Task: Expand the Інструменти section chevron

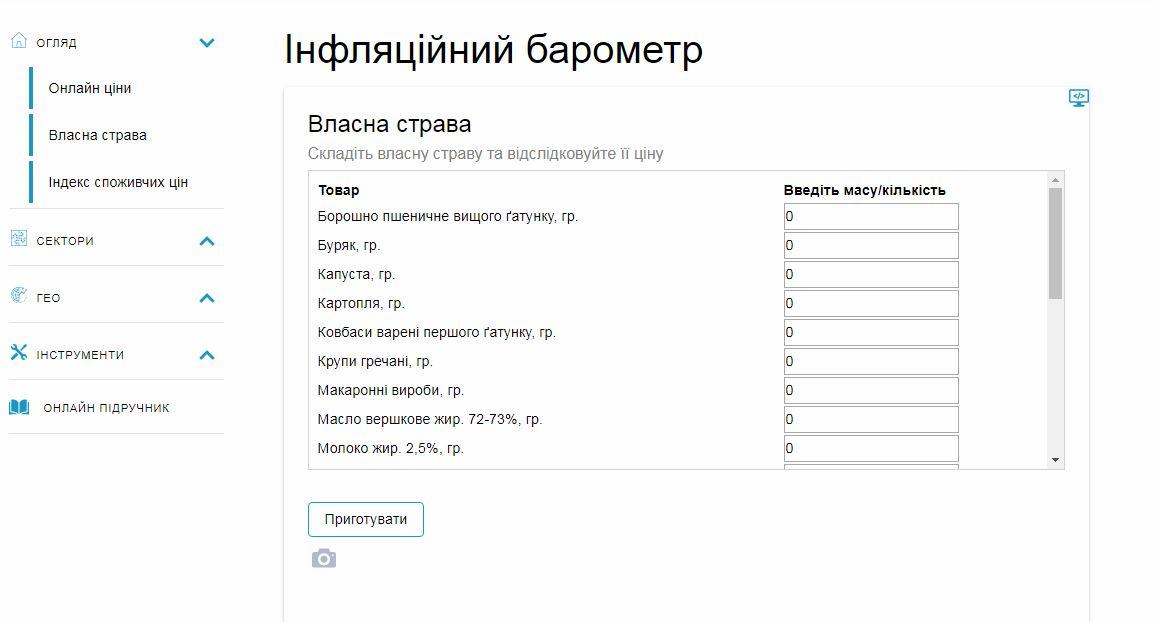Action: tap(207, 355)
